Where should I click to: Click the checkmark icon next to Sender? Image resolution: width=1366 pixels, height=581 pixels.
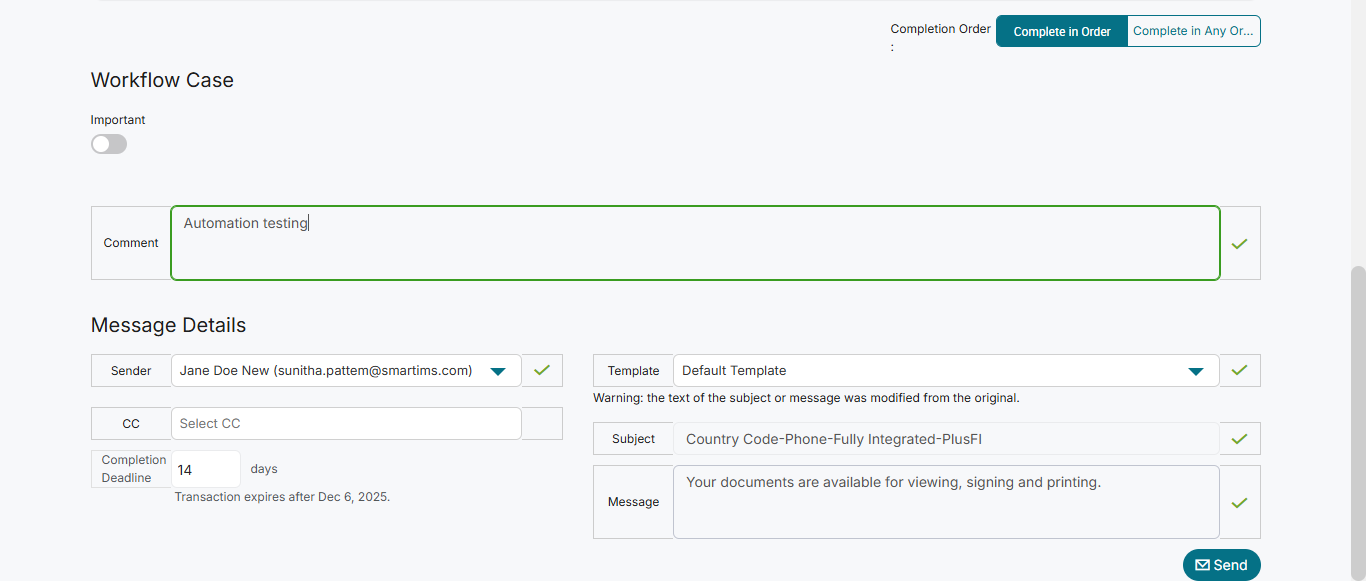click(542, 370)
